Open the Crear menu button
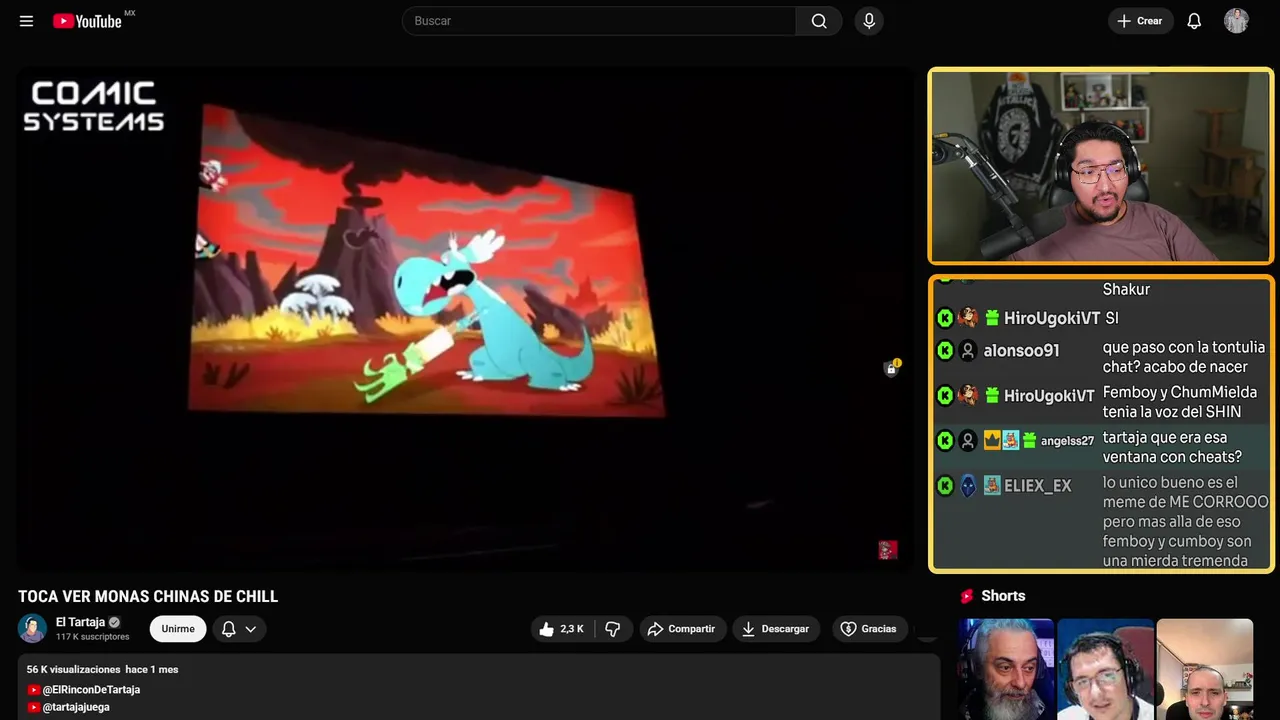The height and width of the screenshot is (720, 1280). (x=1140, y=21)
